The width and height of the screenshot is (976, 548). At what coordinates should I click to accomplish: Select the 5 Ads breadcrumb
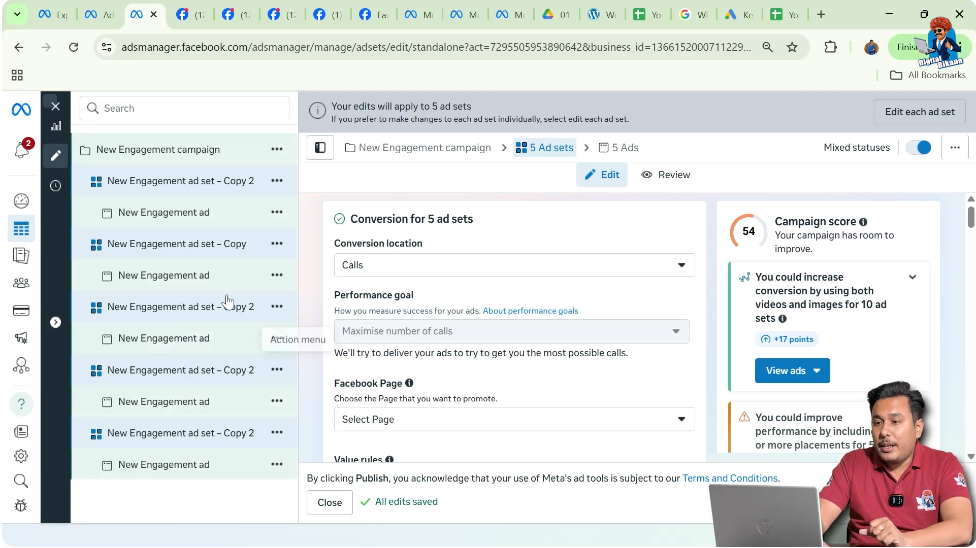click(619, 148)
